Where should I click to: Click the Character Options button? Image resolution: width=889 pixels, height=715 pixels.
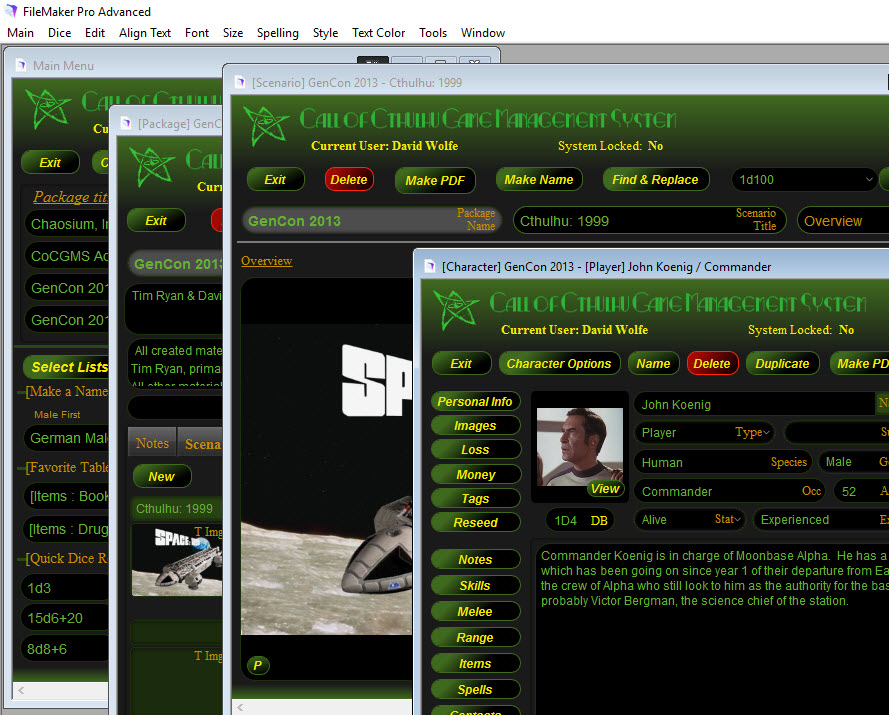pos(559,363)
